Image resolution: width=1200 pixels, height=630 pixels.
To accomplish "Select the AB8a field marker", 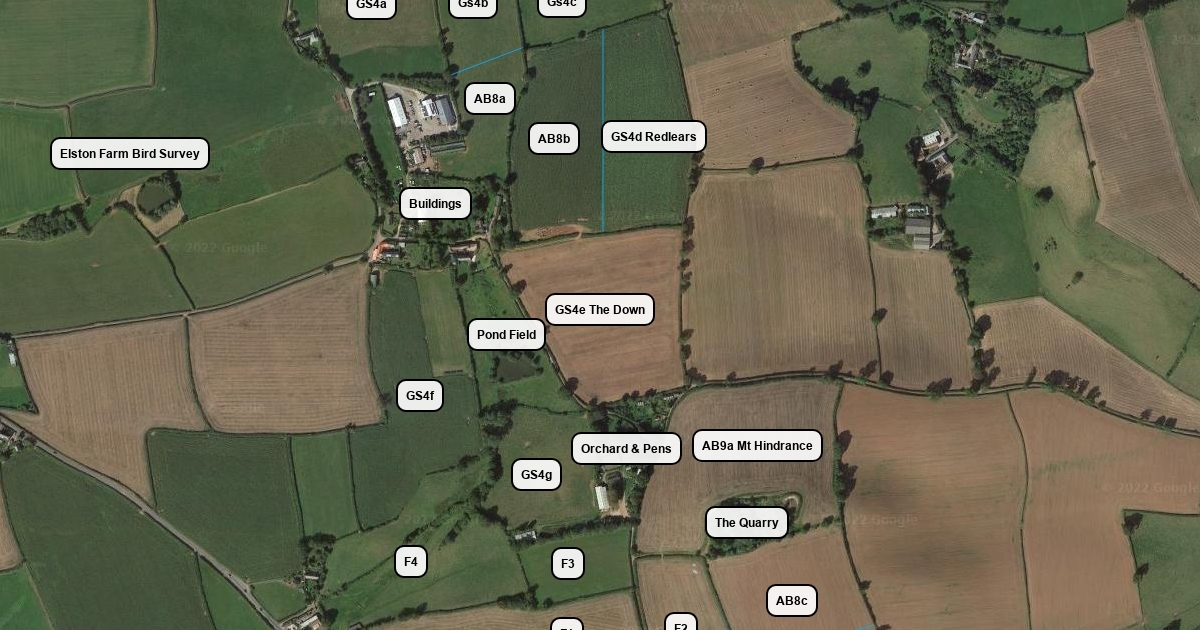I will 490,99.
